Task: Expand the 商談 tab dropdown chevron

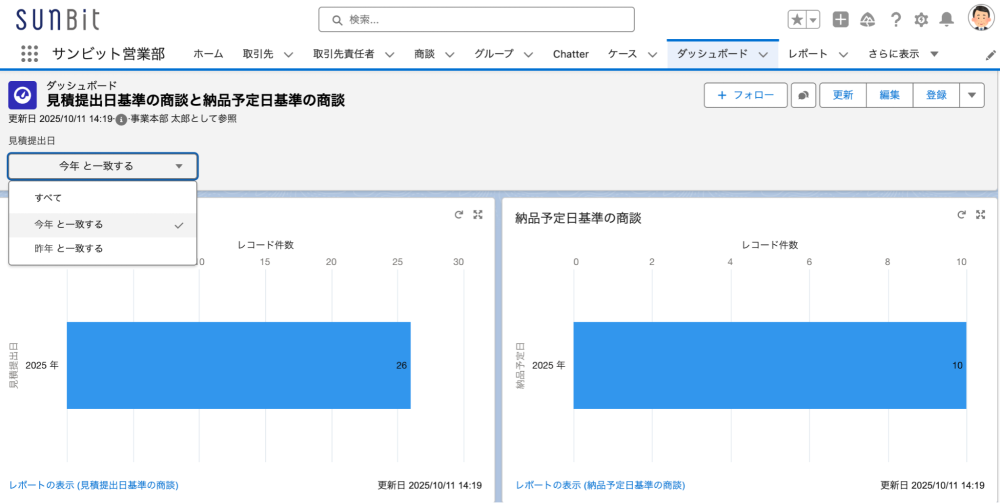Action: (x=450, y=54)
